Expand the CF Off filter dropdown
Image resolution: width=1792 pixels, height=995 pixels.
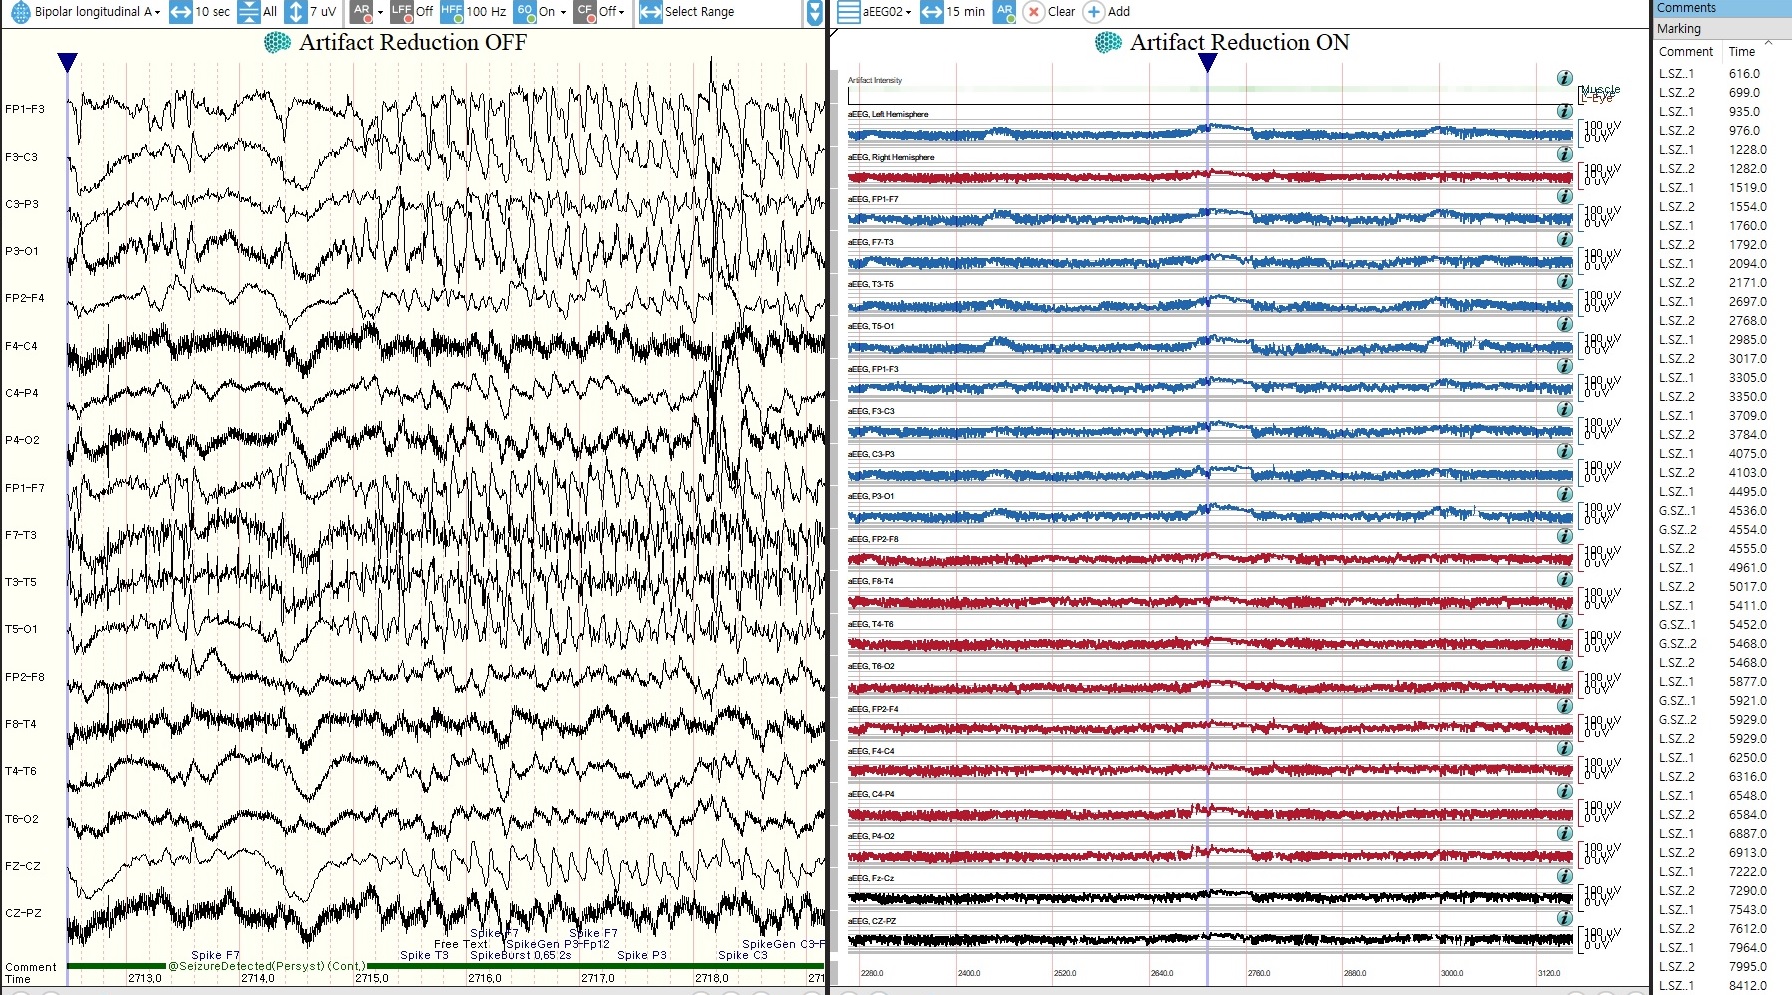[x=621, y=13]
